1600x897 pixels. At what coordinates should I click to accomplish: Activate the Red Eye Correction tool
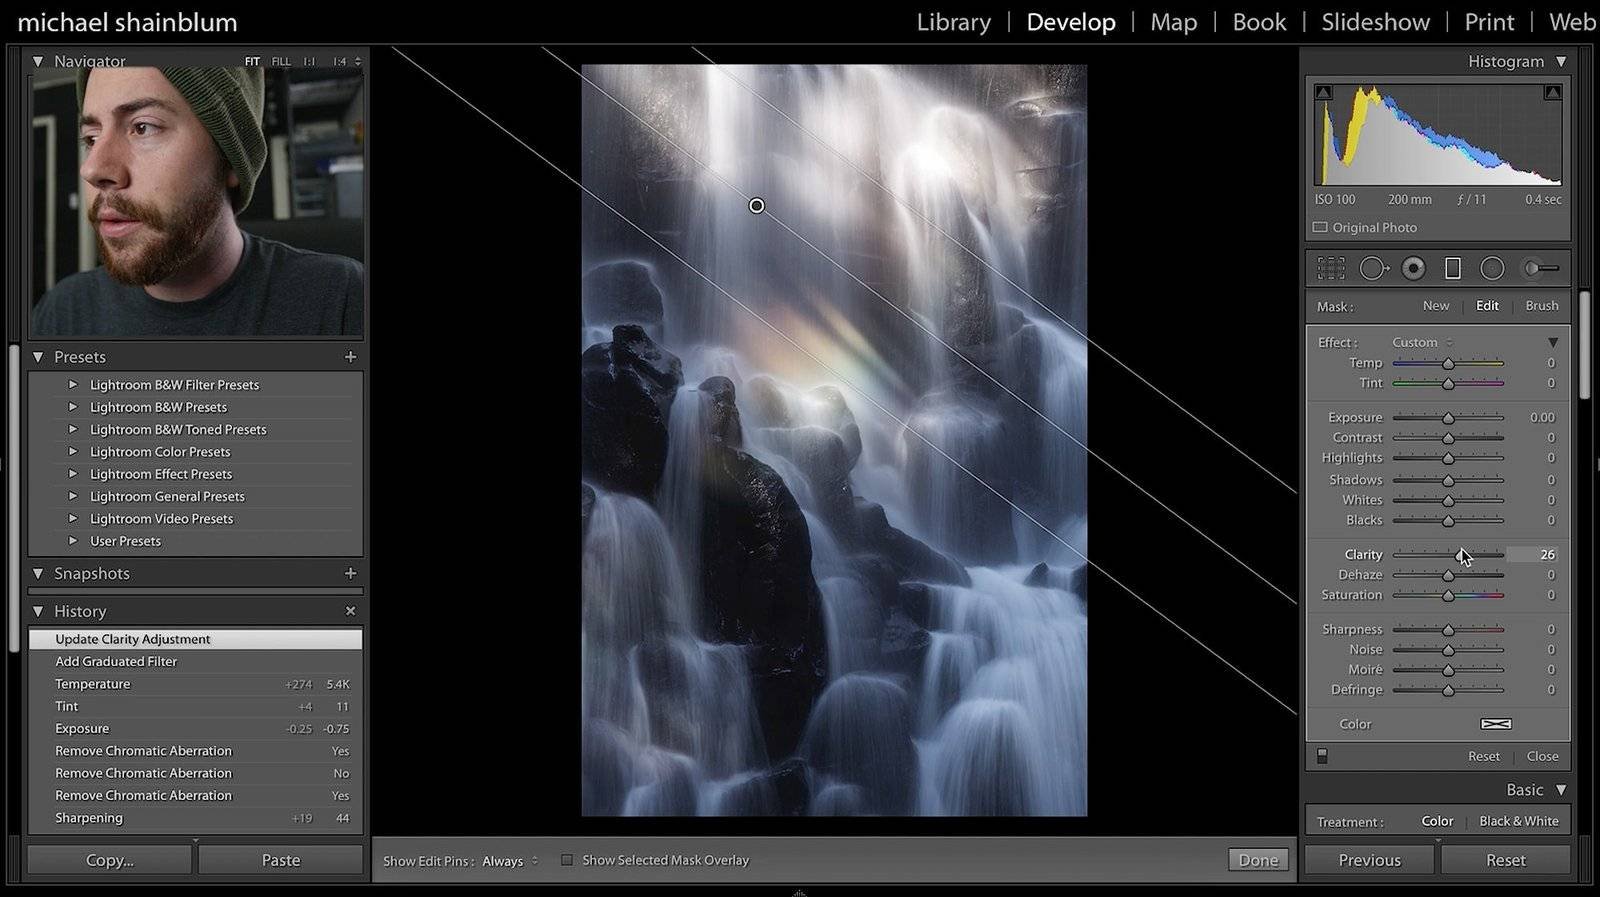click(1413, 268)
